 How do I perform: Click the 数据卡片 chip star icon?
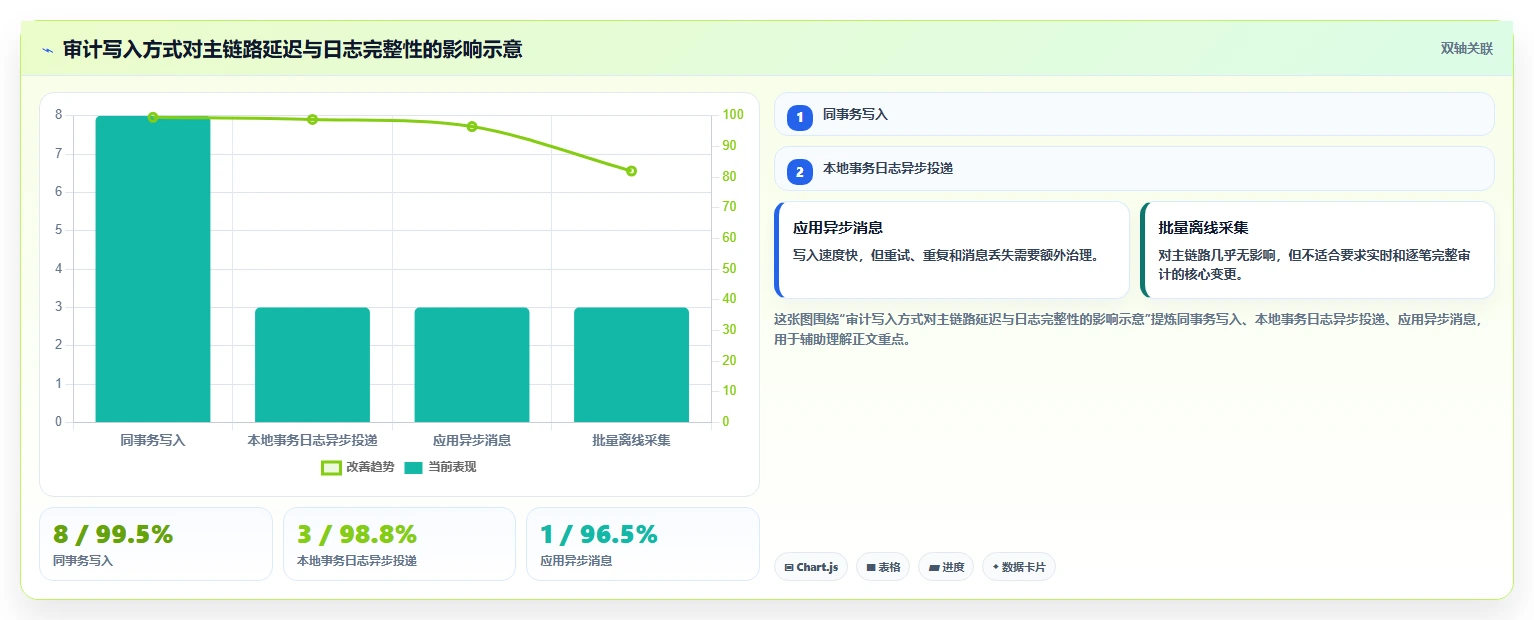[995, 568]
